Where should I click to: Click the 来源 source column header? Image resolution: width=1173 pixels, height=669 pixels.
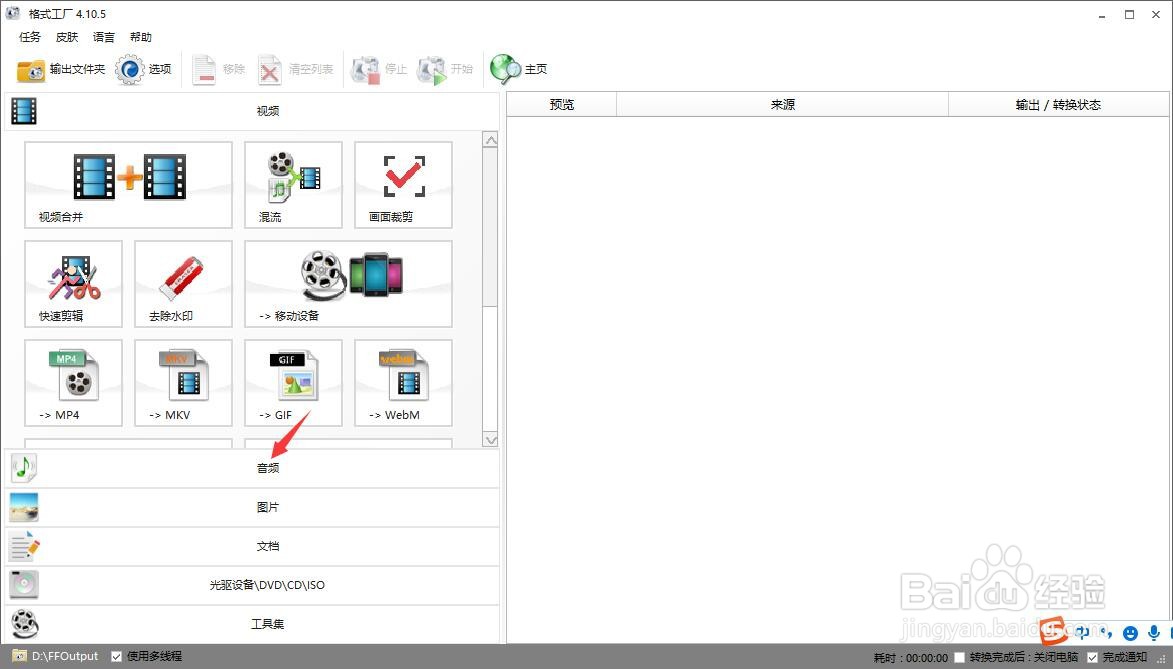(782, 105)
